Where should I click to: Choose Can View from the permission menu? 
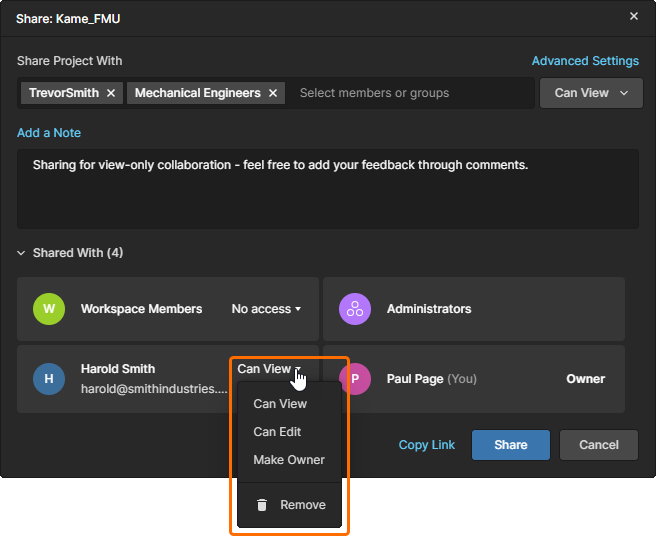(x=280, y=404)
